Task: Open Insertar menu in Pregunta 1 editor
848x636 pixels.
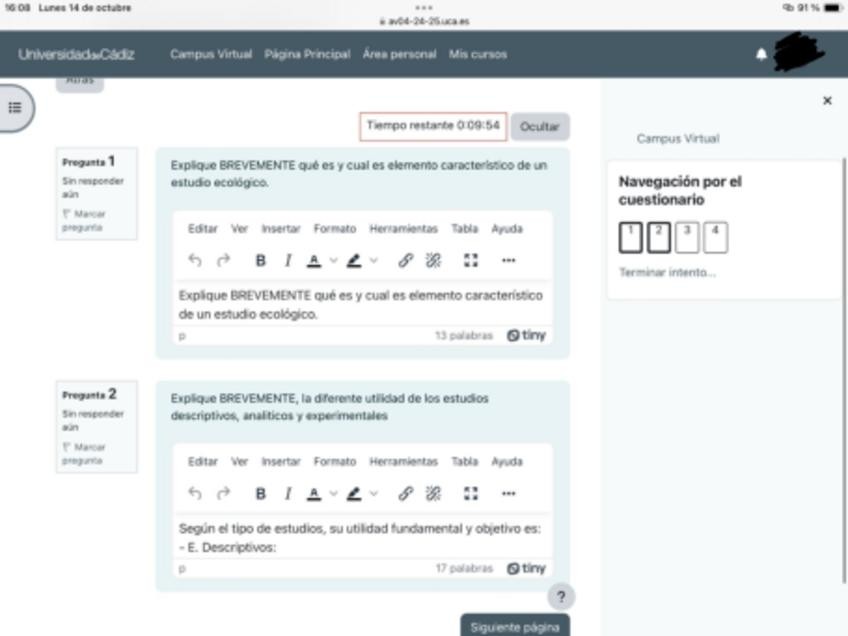Action: [281, 229]
